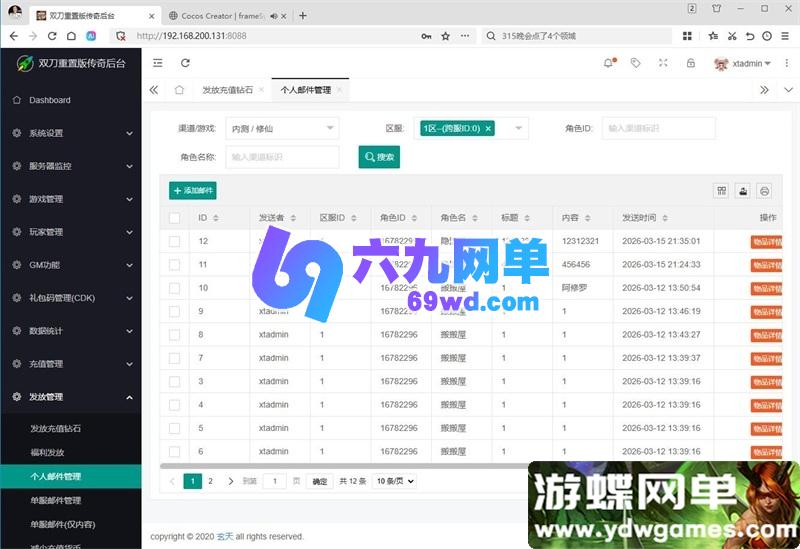
Task: Expand the GM功能 sidebar menu
Action: pos(71,265)
